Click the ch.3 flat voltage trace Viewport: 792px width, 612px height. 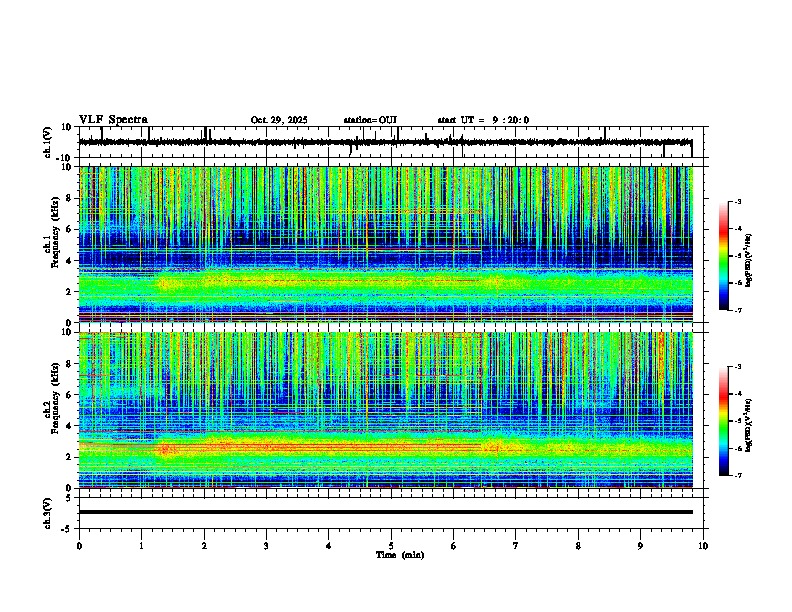(385, 512)
